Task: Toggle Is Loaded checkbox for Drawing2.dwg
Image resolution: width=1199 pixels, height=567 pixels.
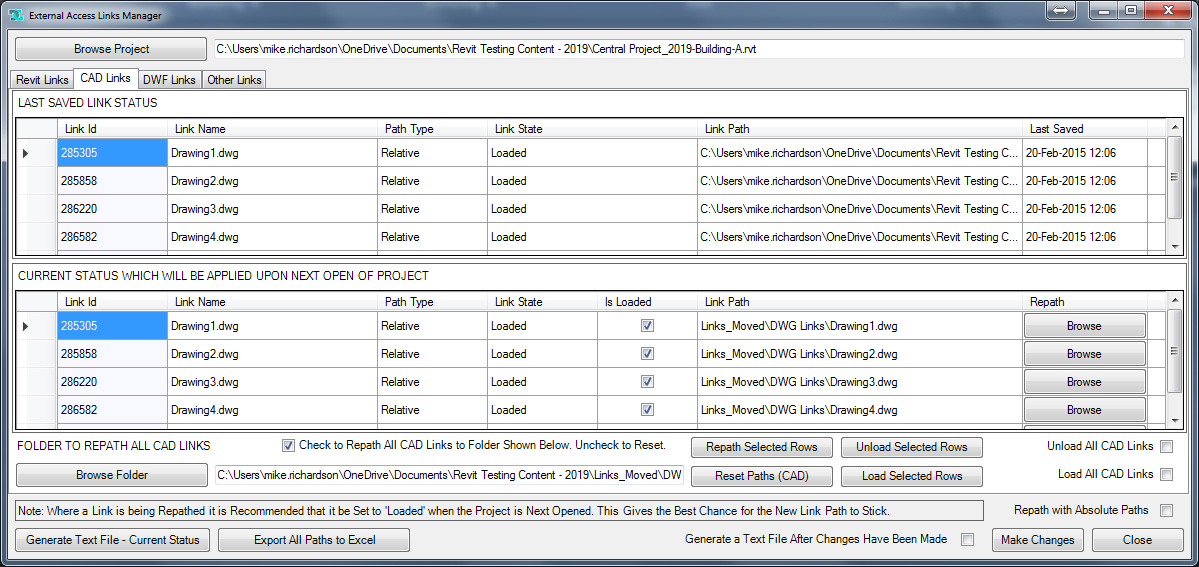Action: coord(647,354)
